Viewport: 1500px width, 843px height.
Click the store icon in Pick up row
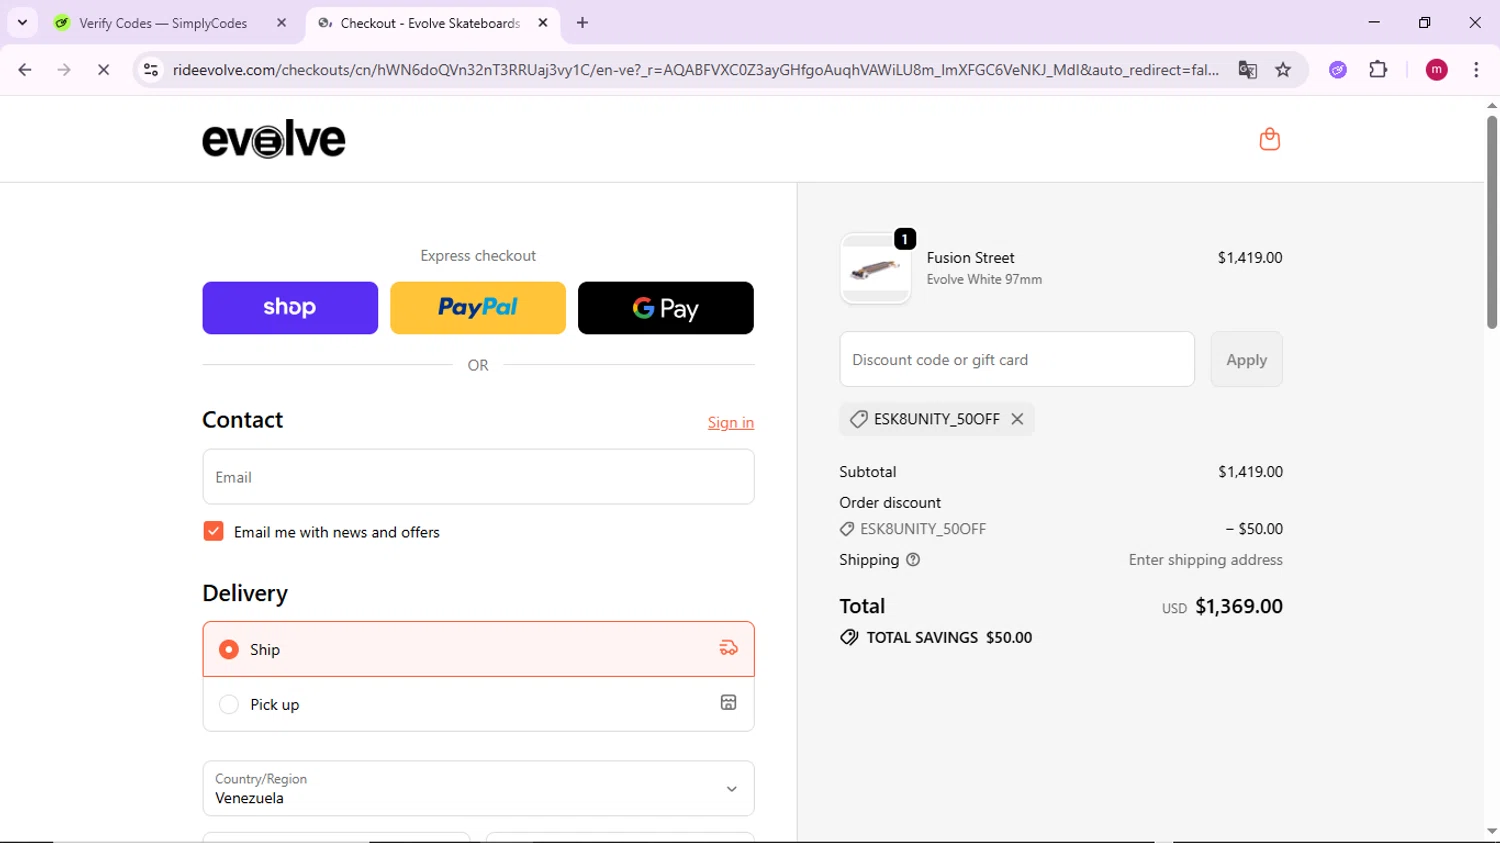[729, 703]
